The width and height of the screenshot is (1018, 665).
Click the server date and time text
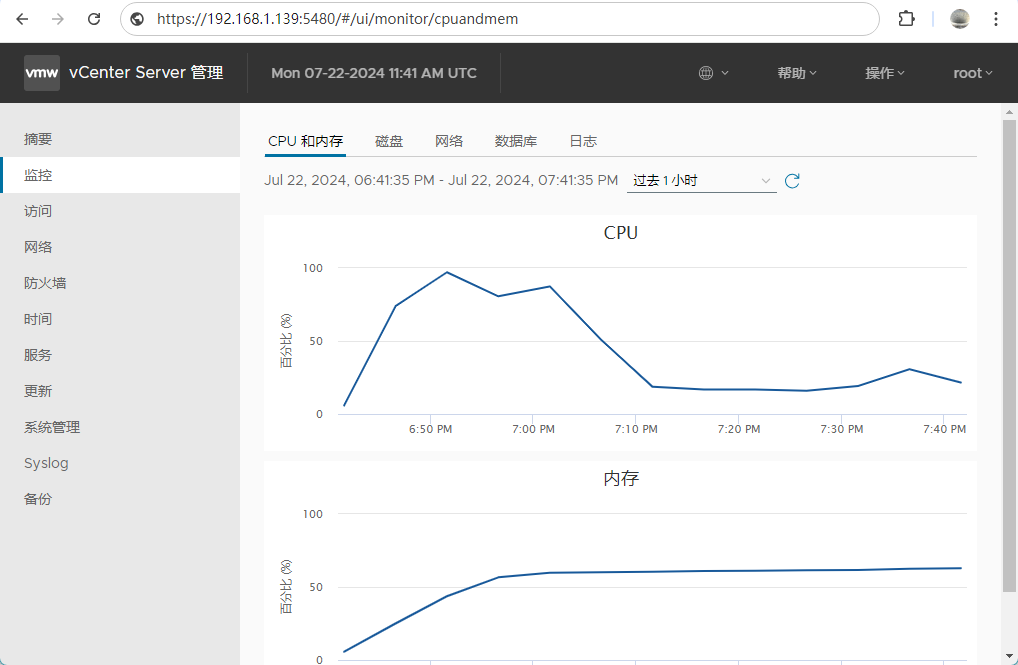tap(374, 73)
